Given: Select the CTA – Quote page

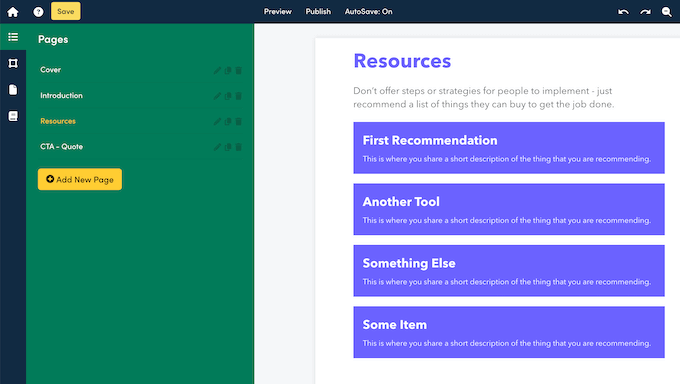Looking at the screenshot, I should [x=61, y=147].
